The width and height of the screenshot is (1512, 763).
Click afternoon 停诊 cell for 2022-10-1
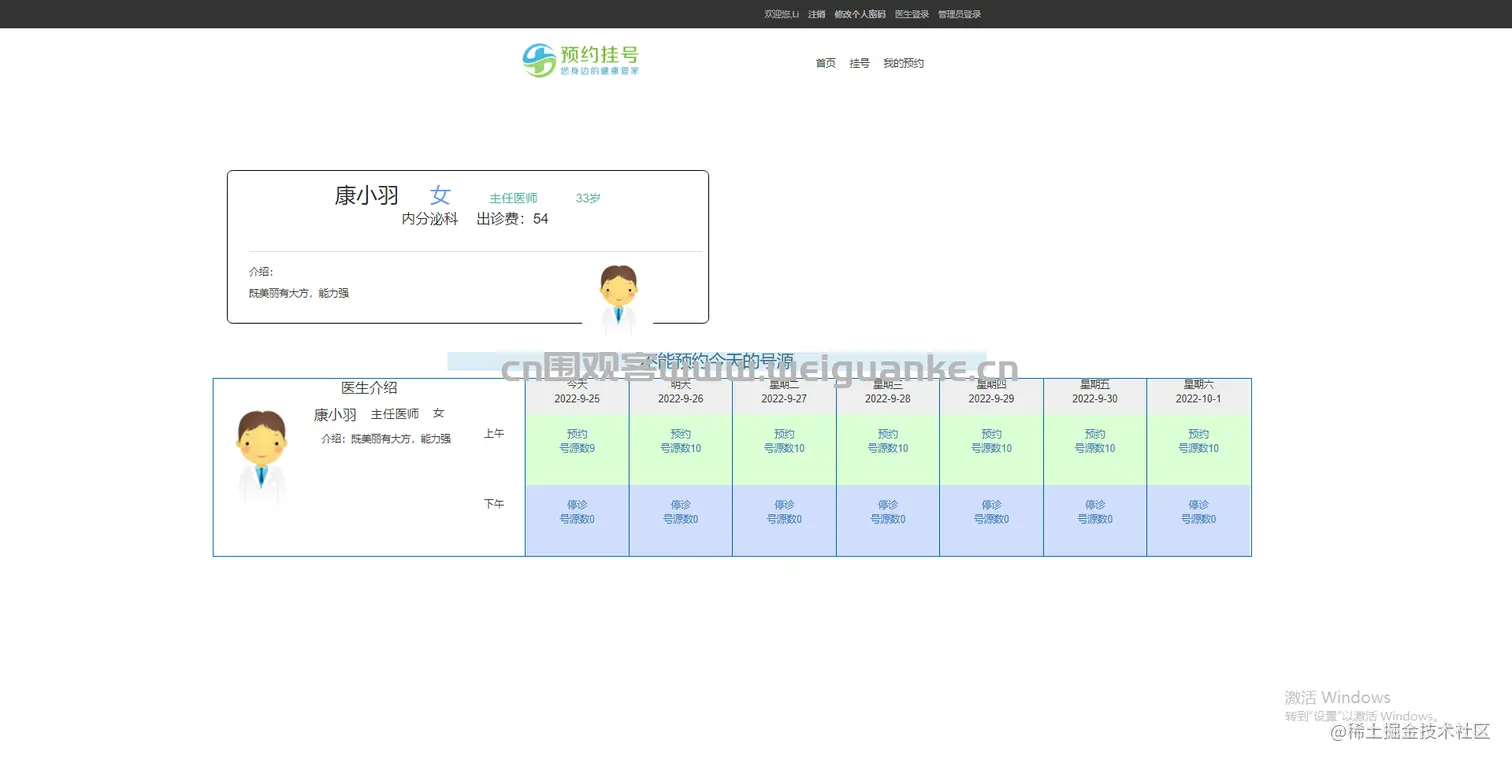(1199, 520)
